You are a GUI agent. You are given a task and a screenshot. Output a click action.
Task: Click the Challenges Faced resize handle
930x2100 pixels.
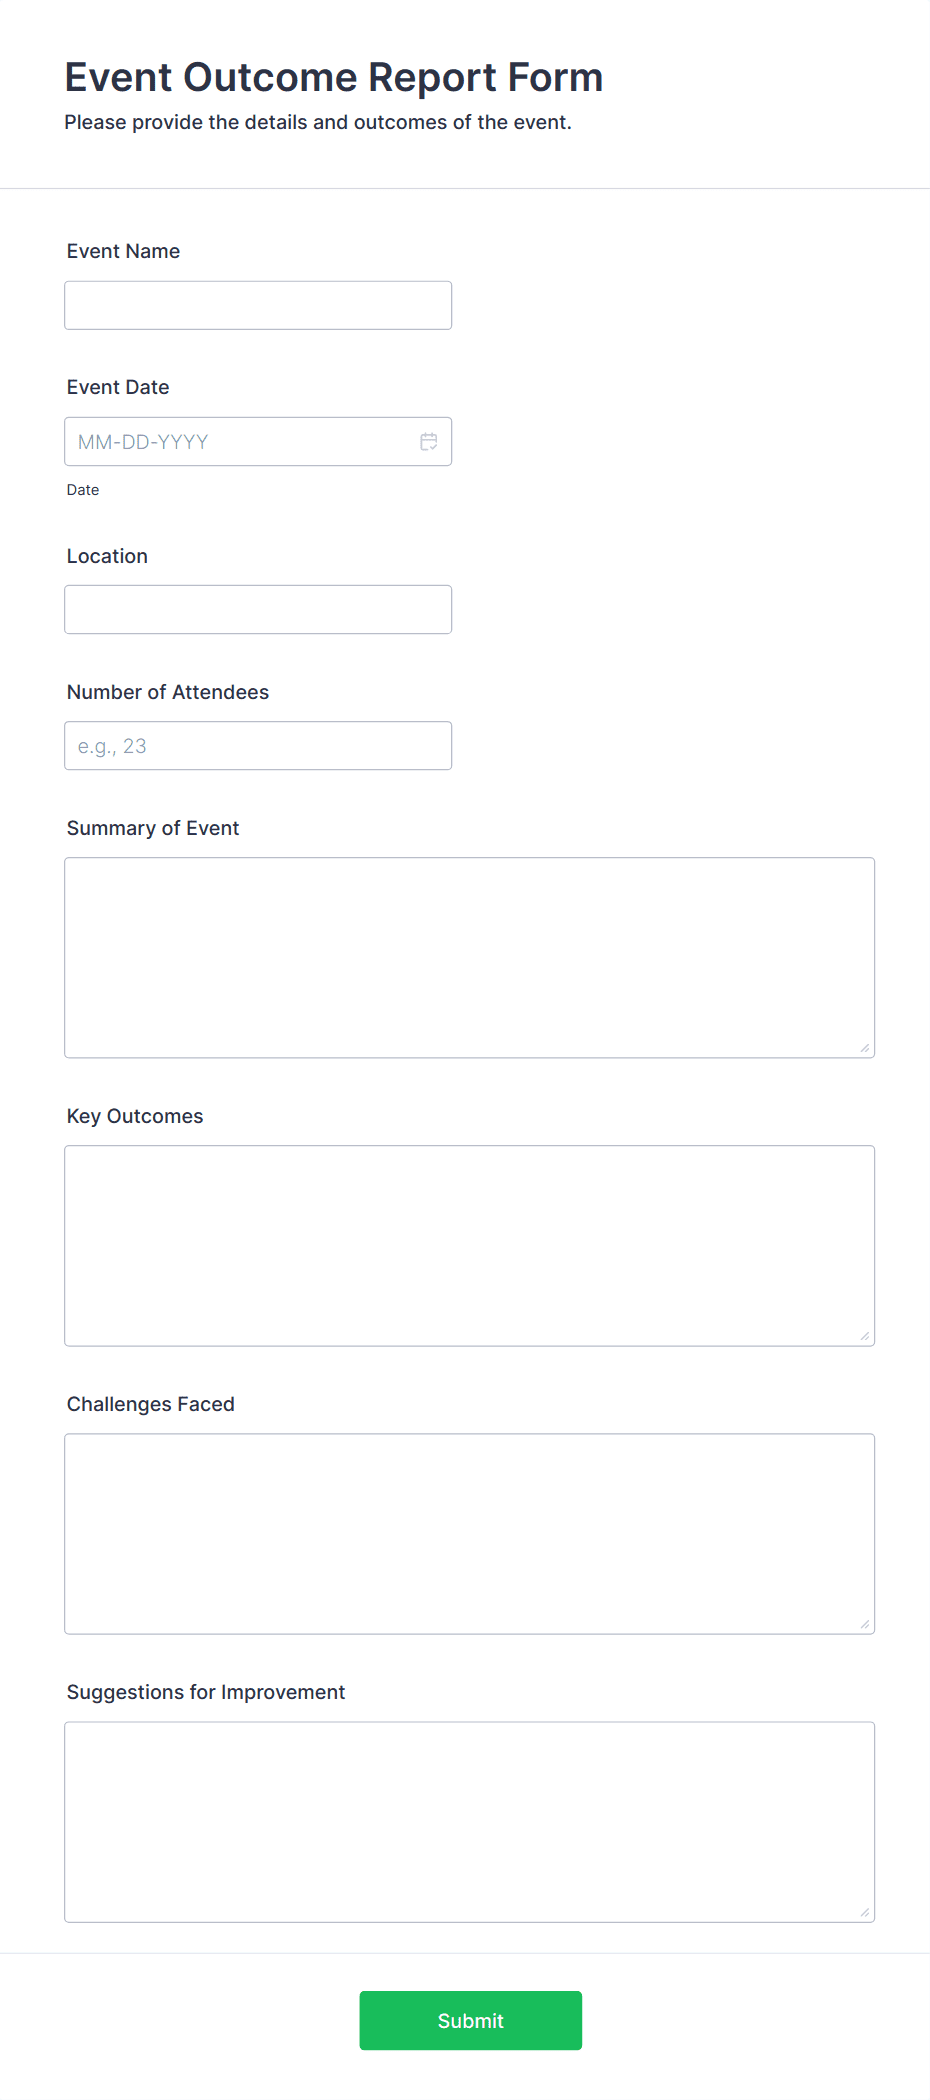point(865,1624)
